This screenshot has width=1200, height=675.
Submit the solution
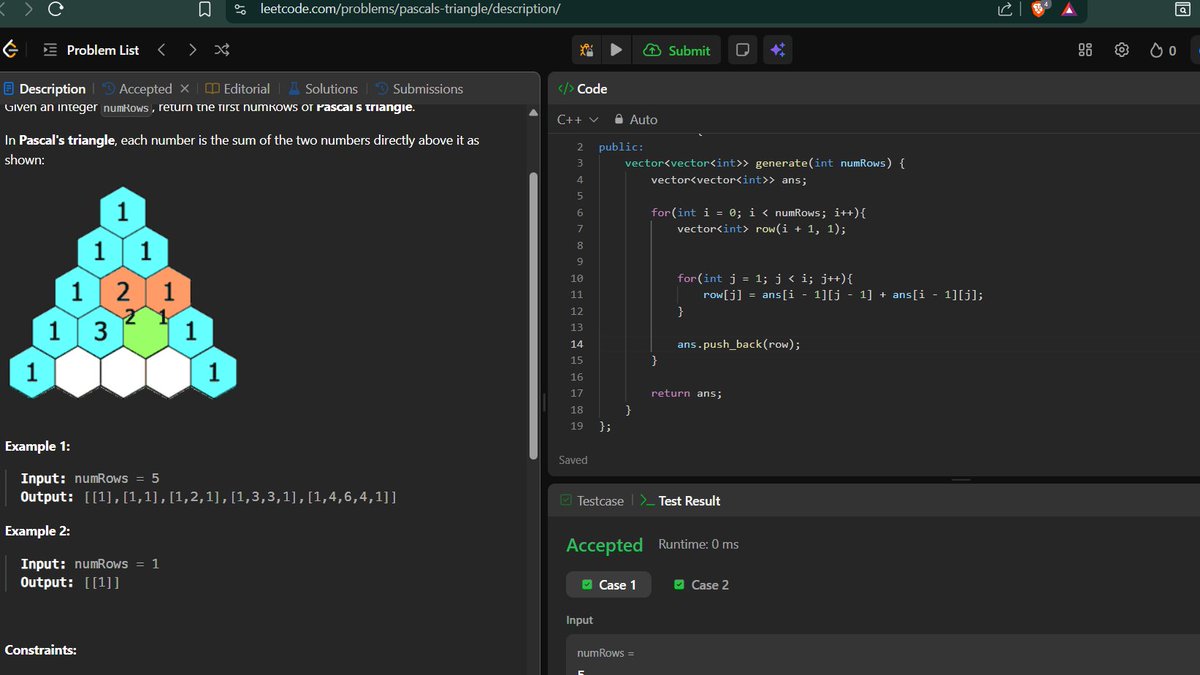coord(677,48)
